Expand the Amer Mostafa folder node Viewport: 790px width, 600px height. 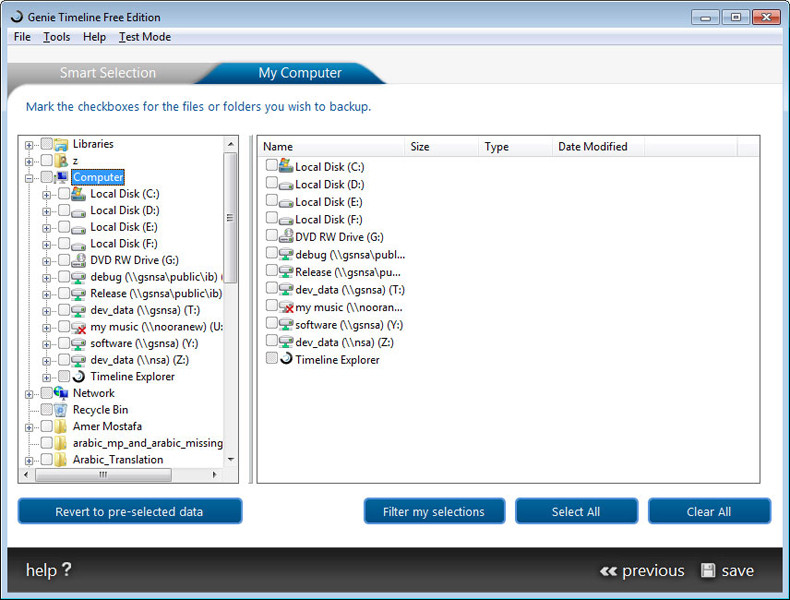click(29, 428)
